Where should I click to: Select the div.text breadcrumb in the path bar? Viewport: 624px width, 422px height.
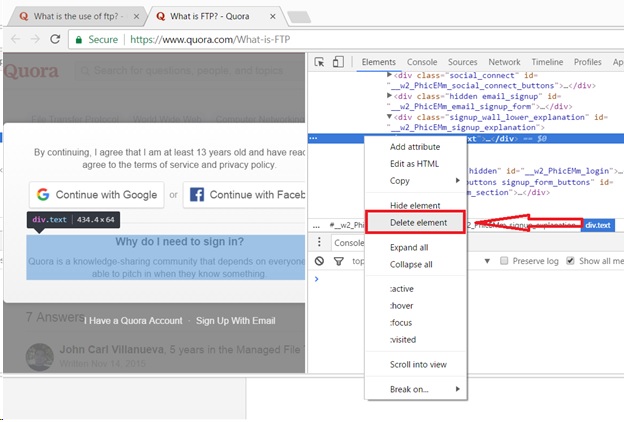click(598, 225)
